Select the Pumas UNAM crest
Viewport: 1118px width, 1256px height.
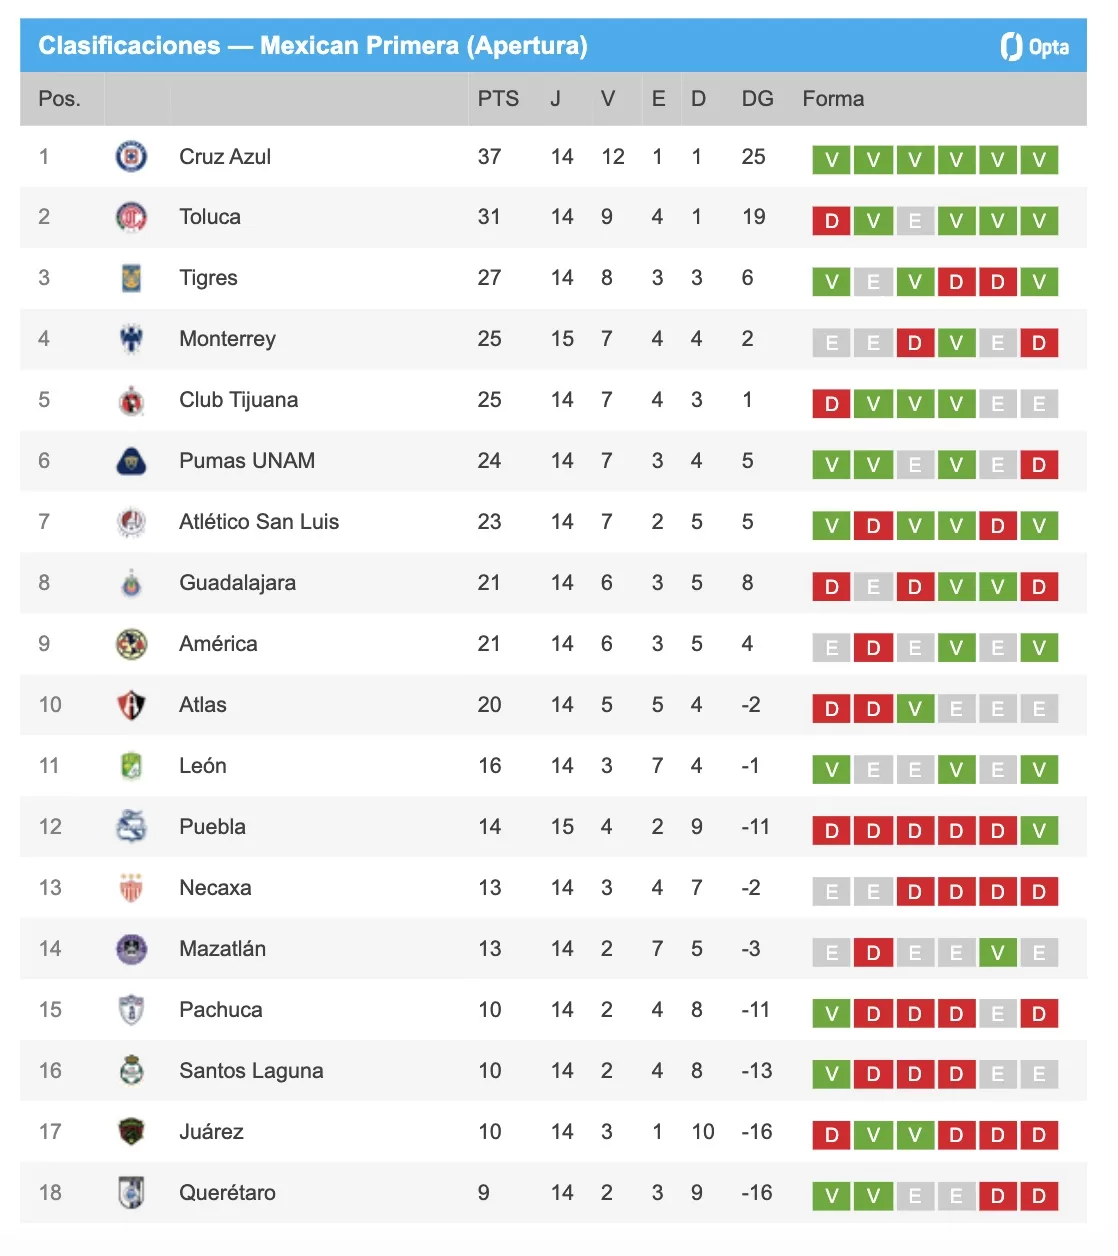click(x=131, y=461)
